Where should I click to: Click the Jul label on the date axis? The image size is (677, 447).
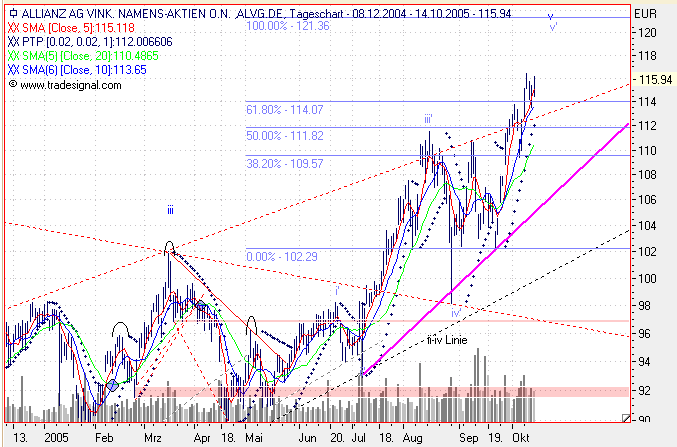359,437
